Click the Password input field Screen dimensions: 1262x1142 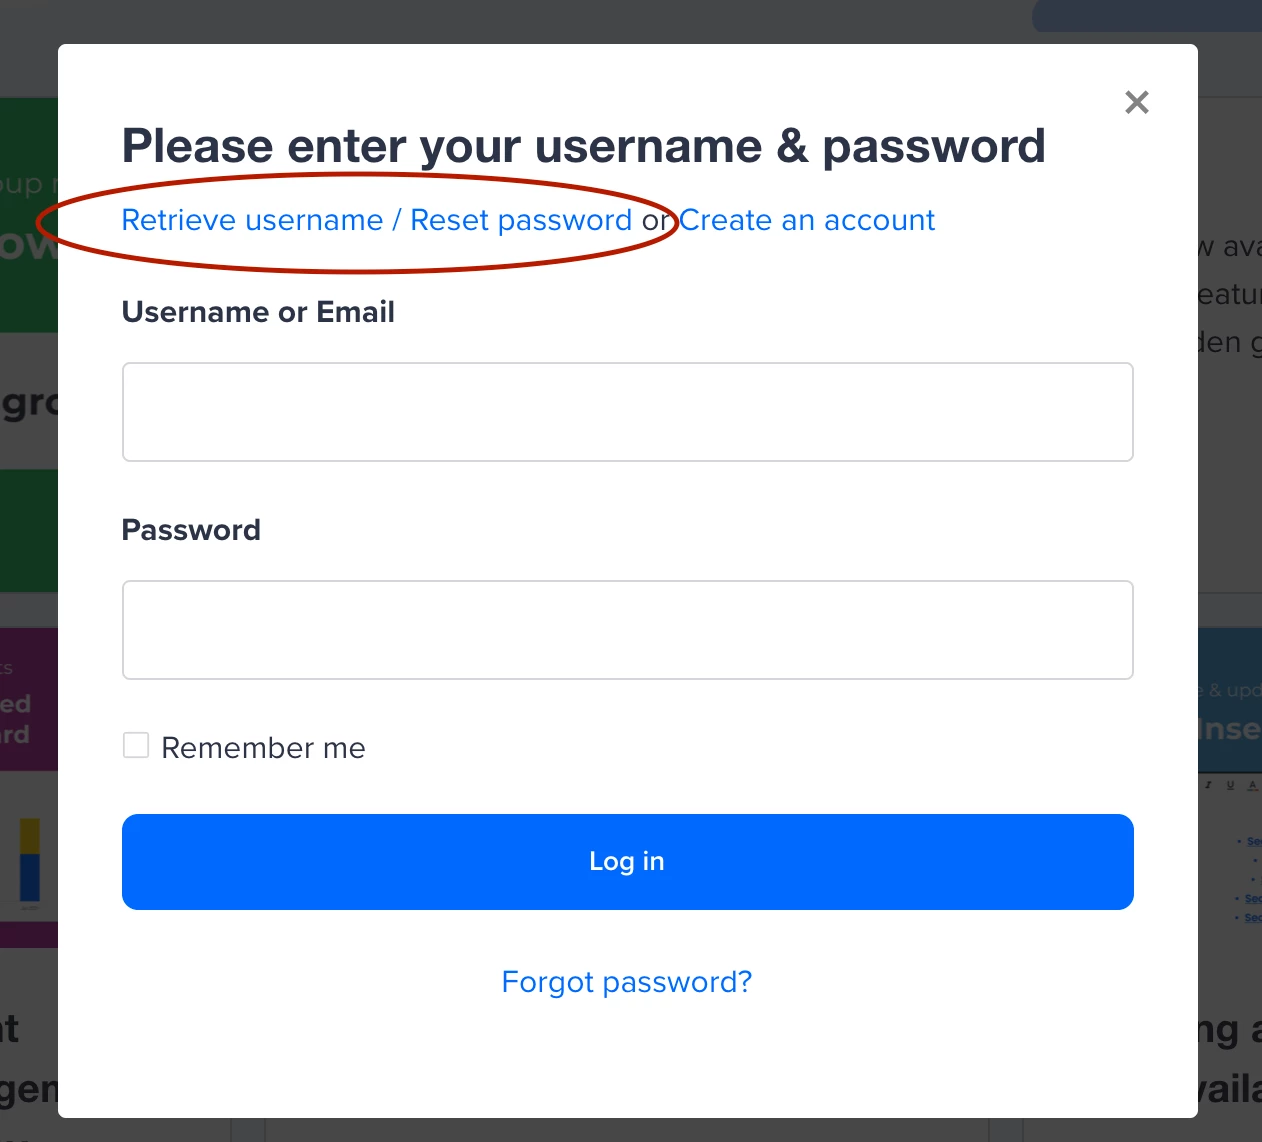(627, 630)
